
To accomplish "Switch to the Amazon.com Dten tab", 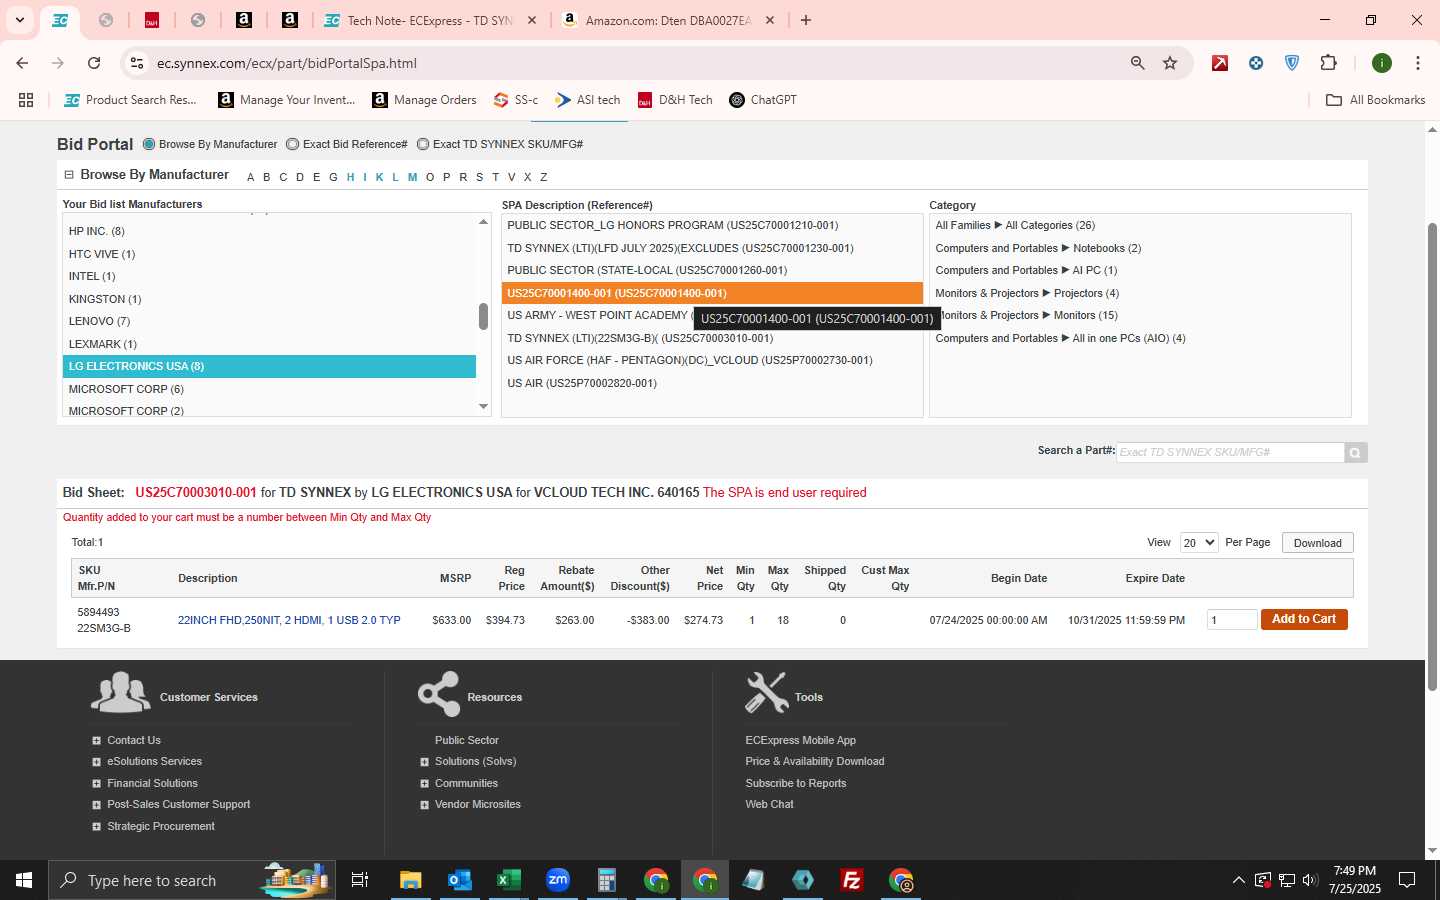I will point(667,20).
